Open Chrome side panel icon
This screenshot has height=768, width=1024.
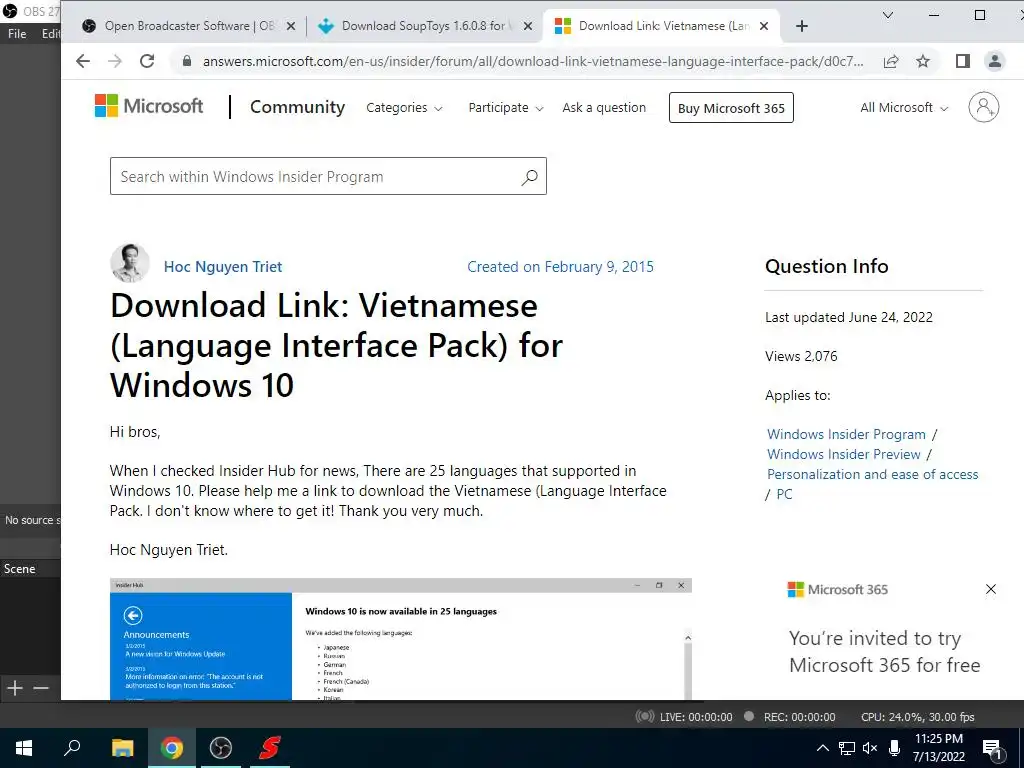963,61
